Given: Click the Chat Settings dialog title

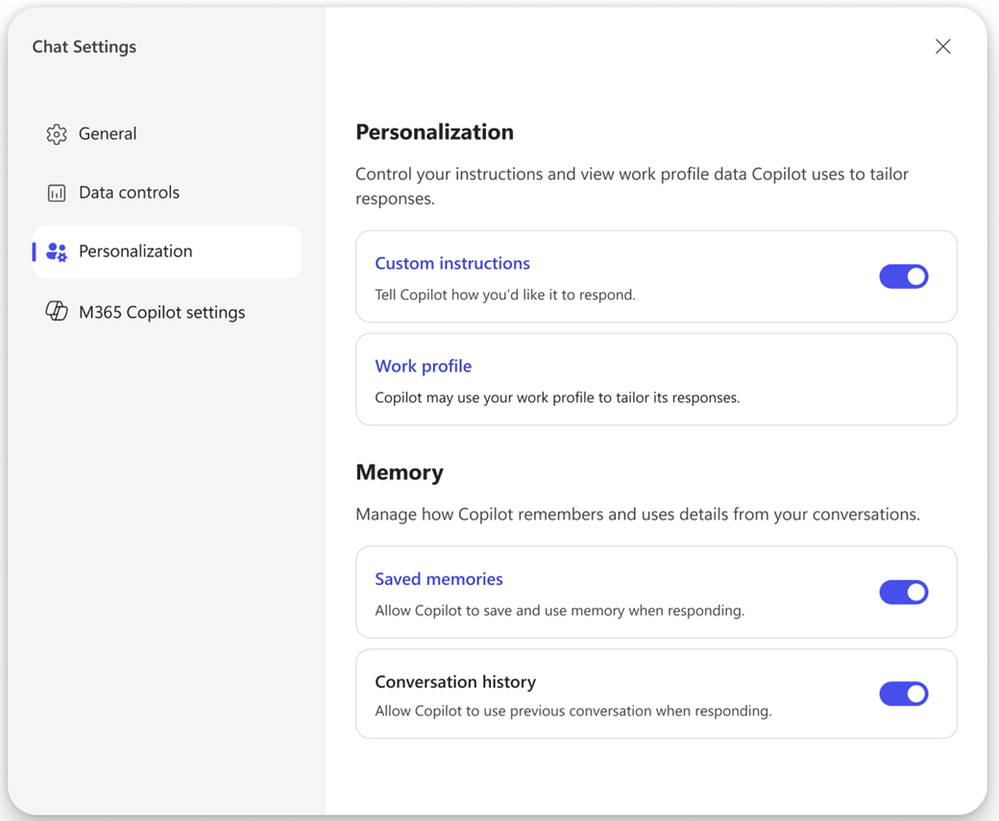Looking at the screenshot, I should click(84, 47).
